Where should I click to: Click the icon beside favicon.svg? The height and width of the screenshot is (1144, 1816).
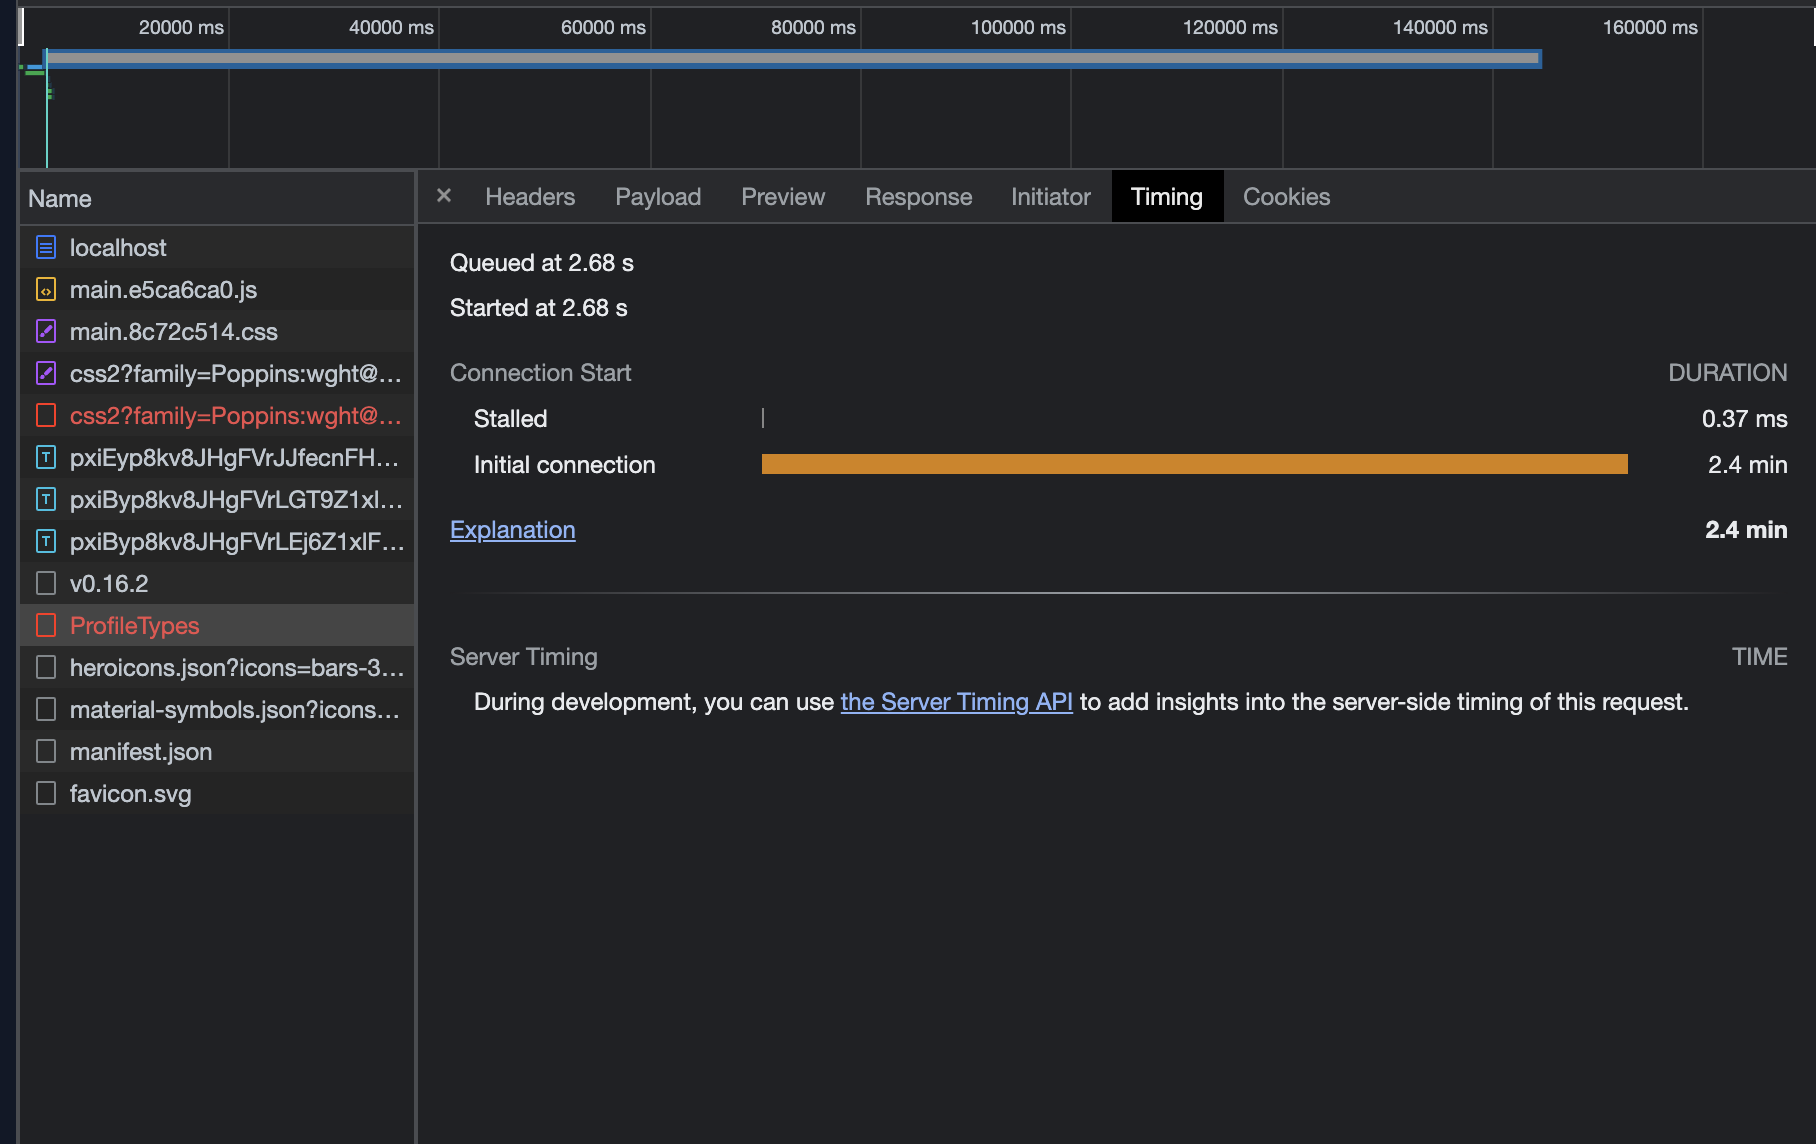[x=45, y=793]
